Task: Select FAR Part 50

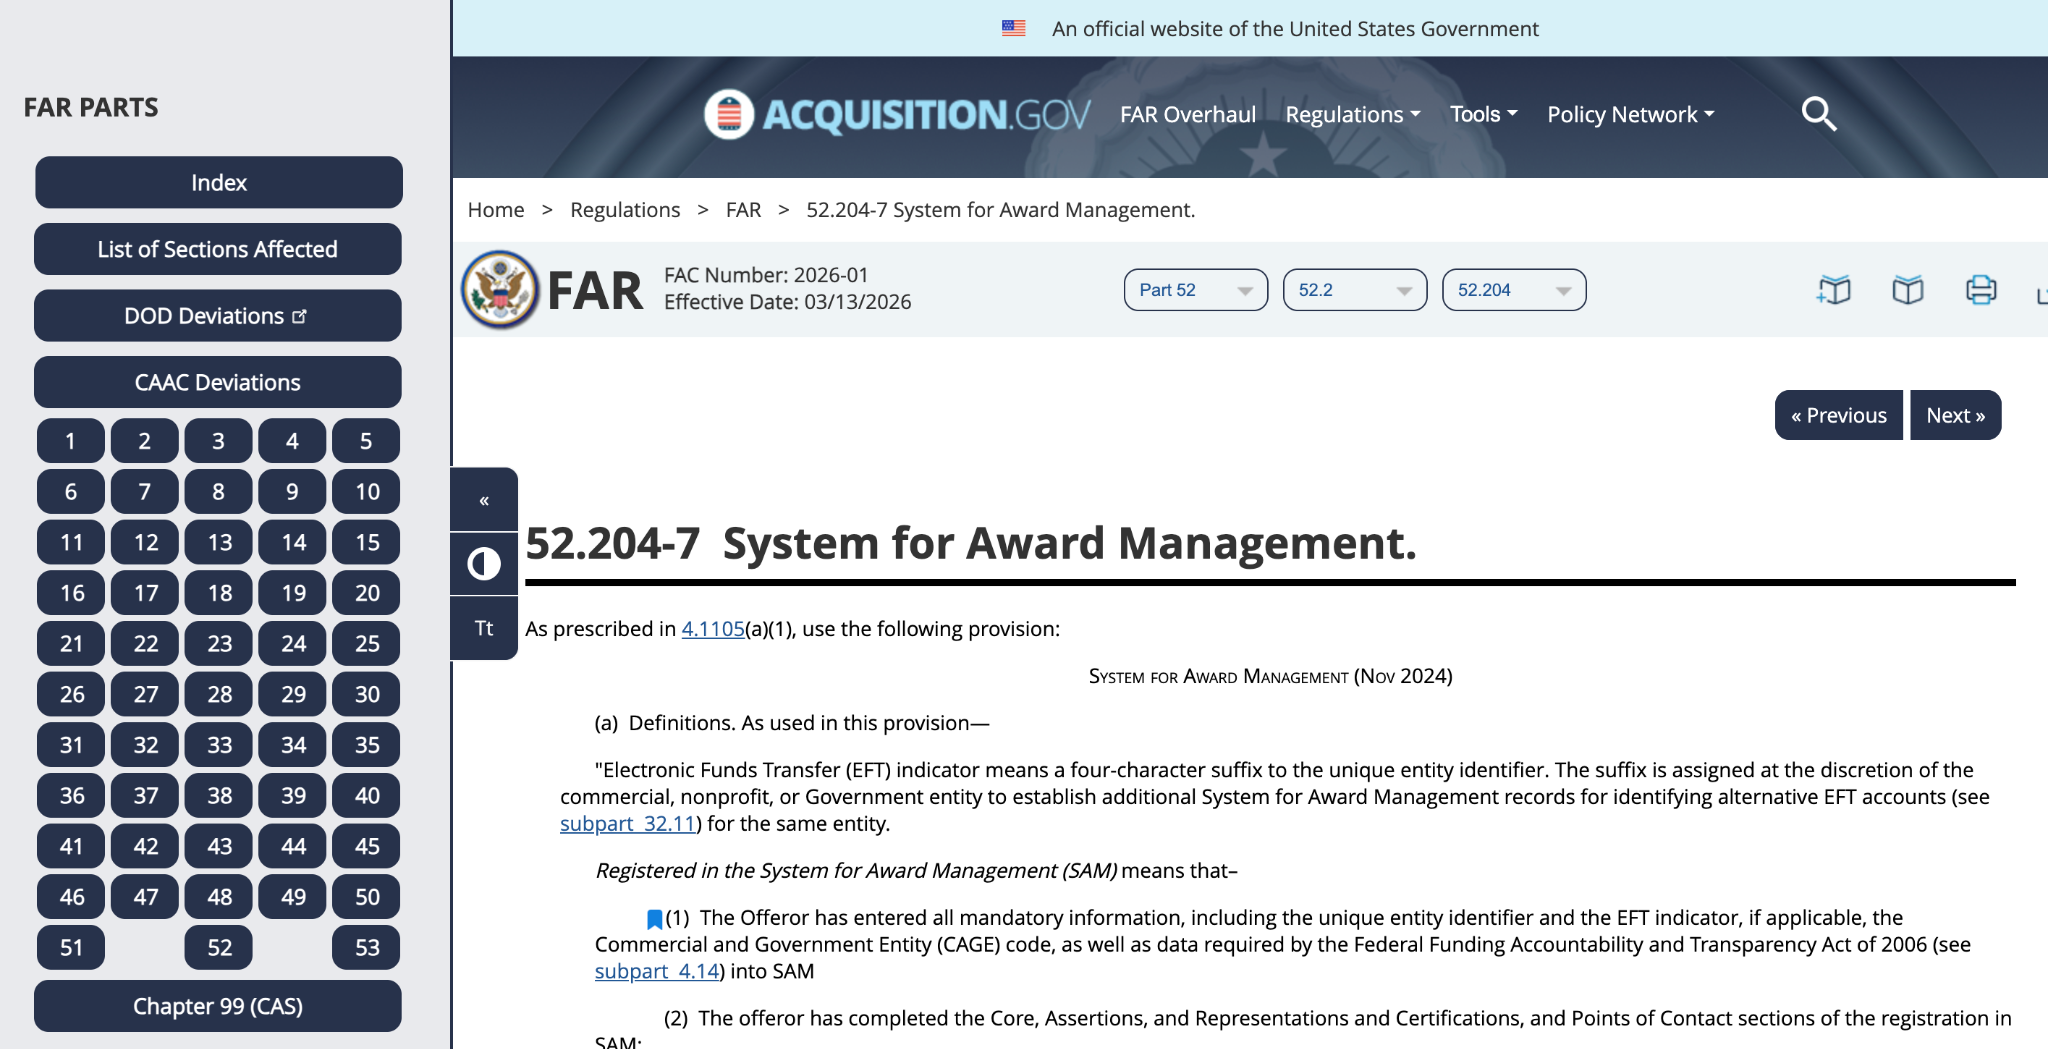Action: [366, 897]
